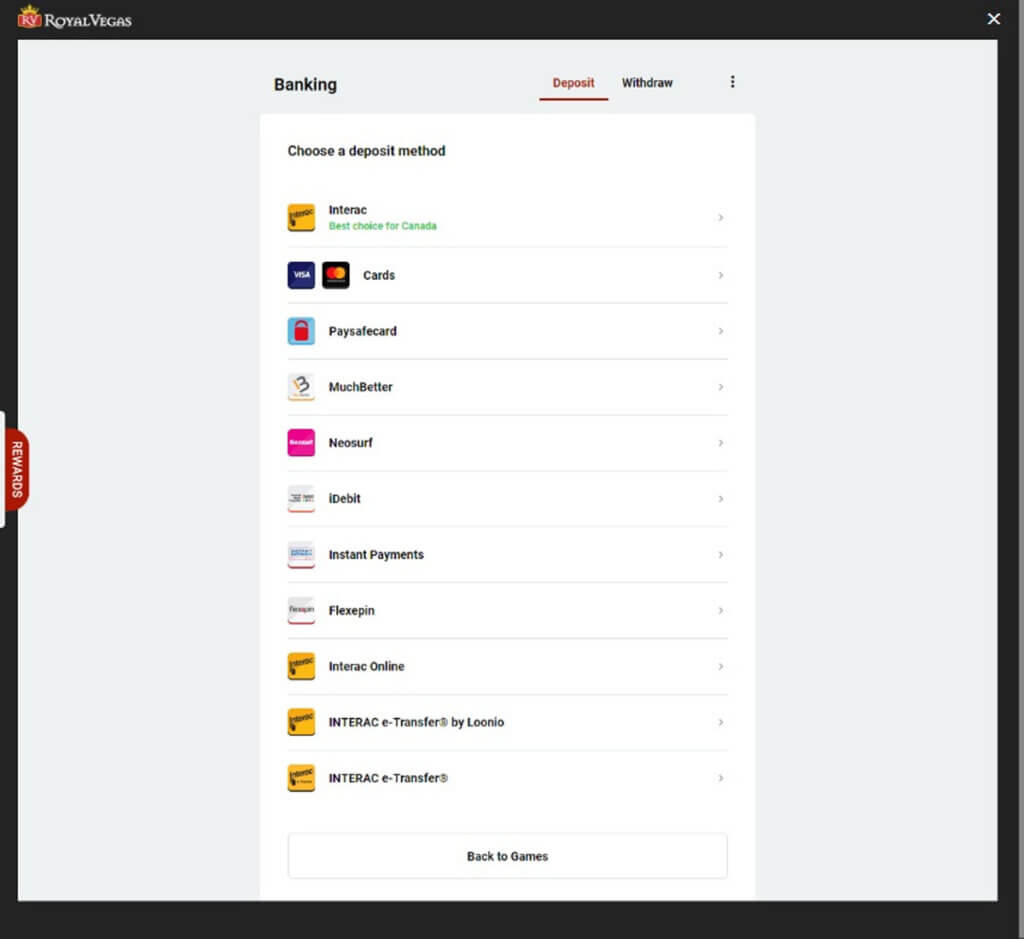This screenshot has width=1024, height=939.
Task: Click the iDebit logo icon
Action: tap(301, 498)
